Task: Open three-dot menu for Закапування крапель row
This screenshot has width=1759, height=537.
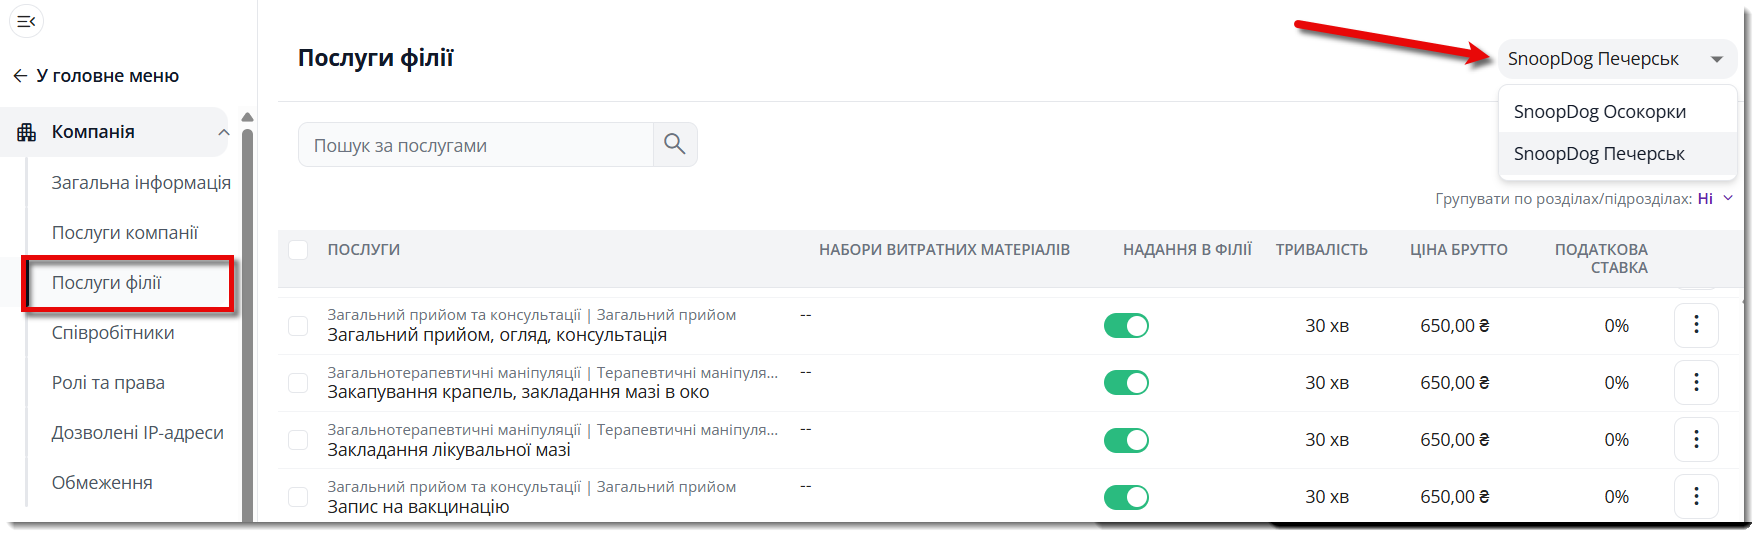Action: point(1696,382)
